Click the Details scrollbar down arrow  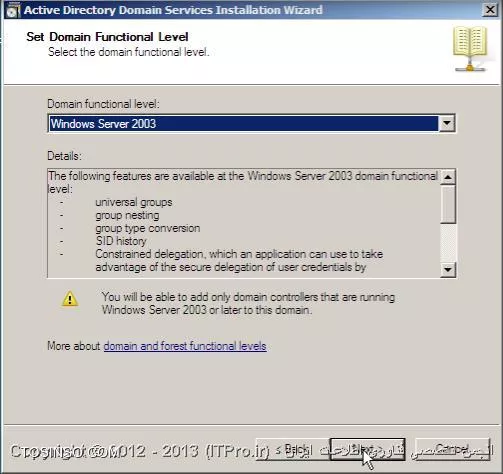tap(448, 269)
